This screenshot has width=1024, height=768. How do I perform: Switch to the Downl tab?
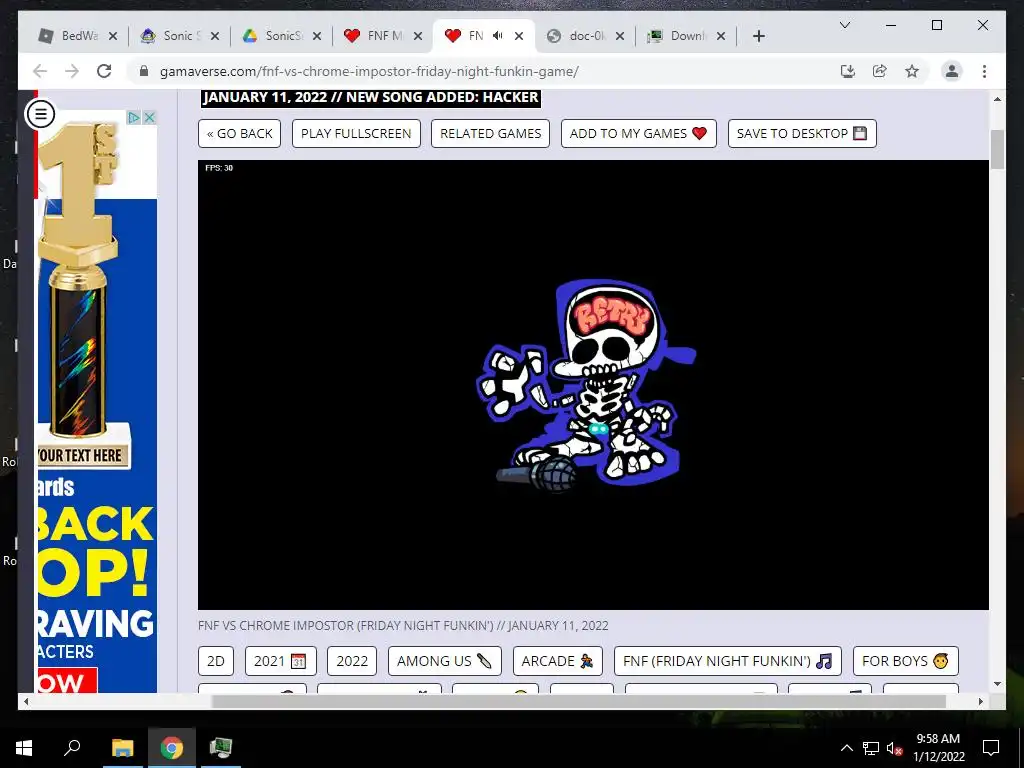687,36
